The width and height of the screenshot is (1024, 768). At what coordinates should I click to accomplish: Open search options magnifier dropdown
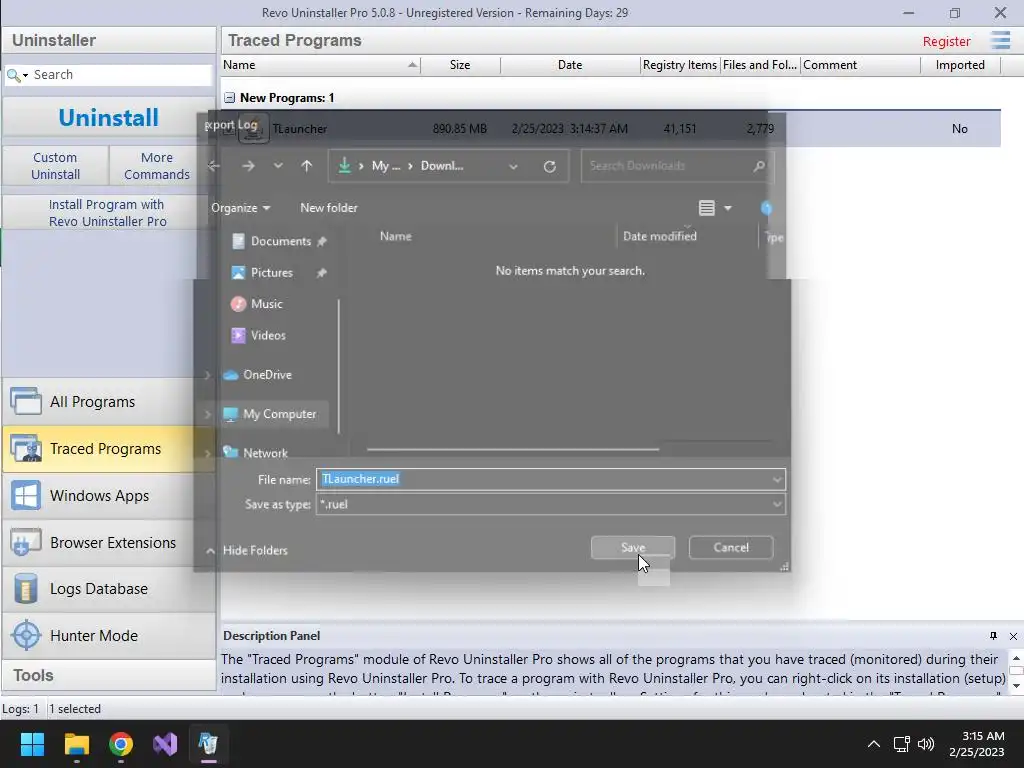pyautogui.click(x=17, y=75)
